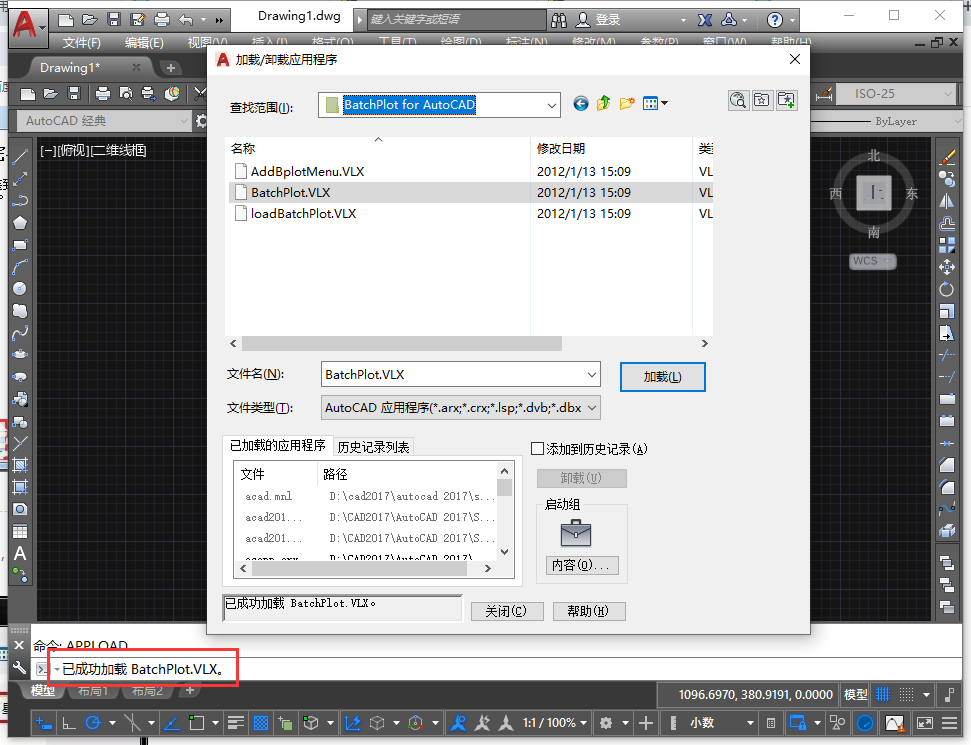971x745 pixels.
Task: Click the 登录 sign-in button
Action: [598, 20]
